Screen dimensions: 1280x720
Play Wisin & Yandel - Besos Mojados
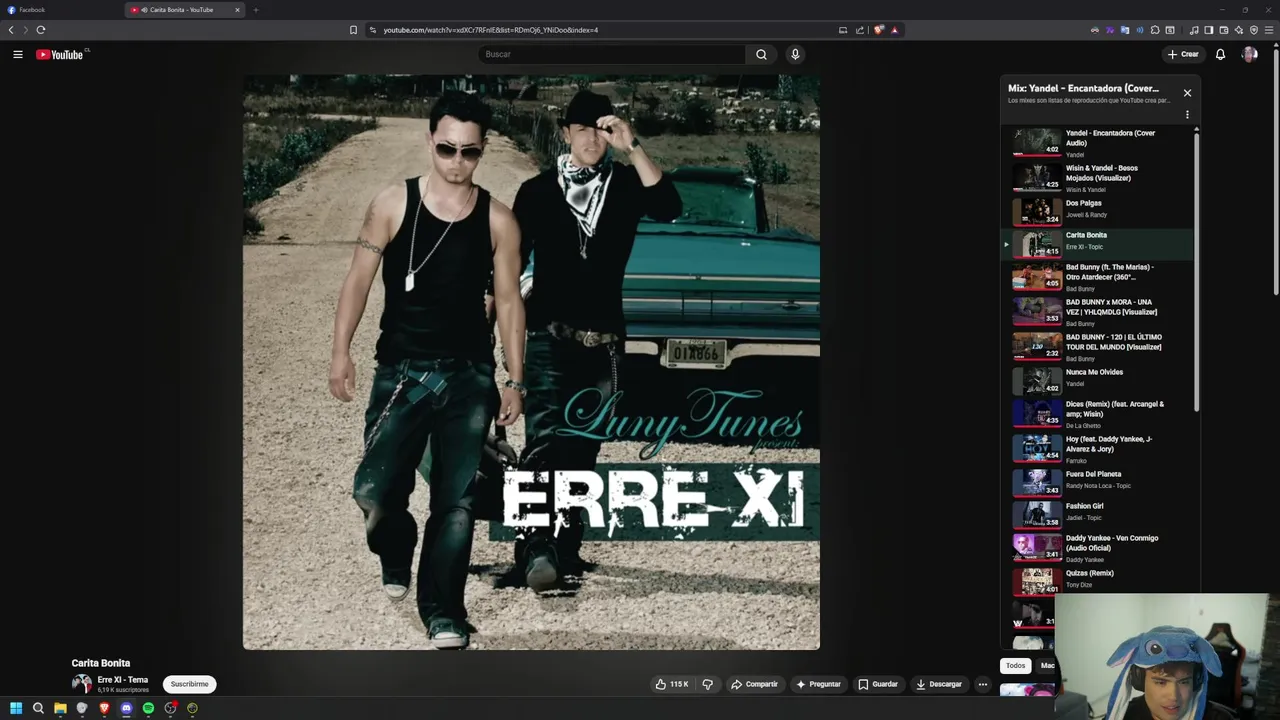point(1098,178)
